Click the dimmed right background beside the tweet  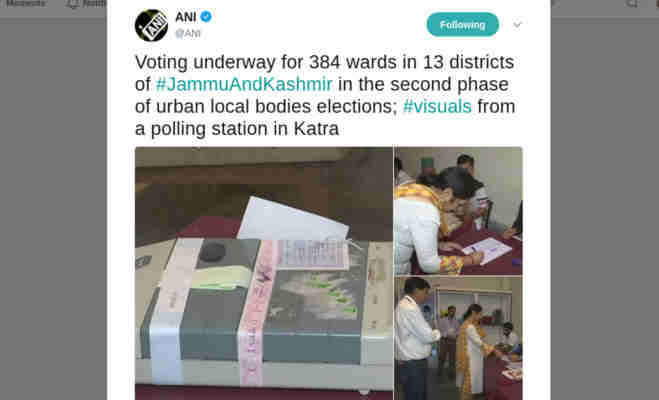pyautogui.click(x=605, y=210)
